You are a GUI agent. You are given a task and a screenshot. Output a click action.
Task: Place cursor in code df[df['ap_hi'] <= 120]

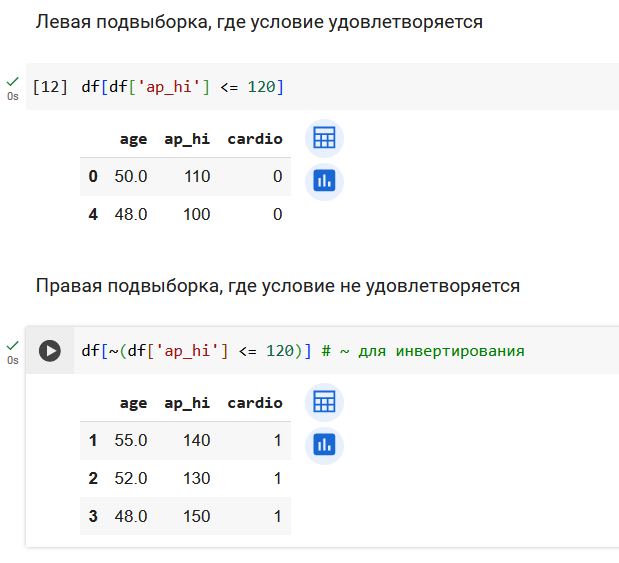point(182,87)
